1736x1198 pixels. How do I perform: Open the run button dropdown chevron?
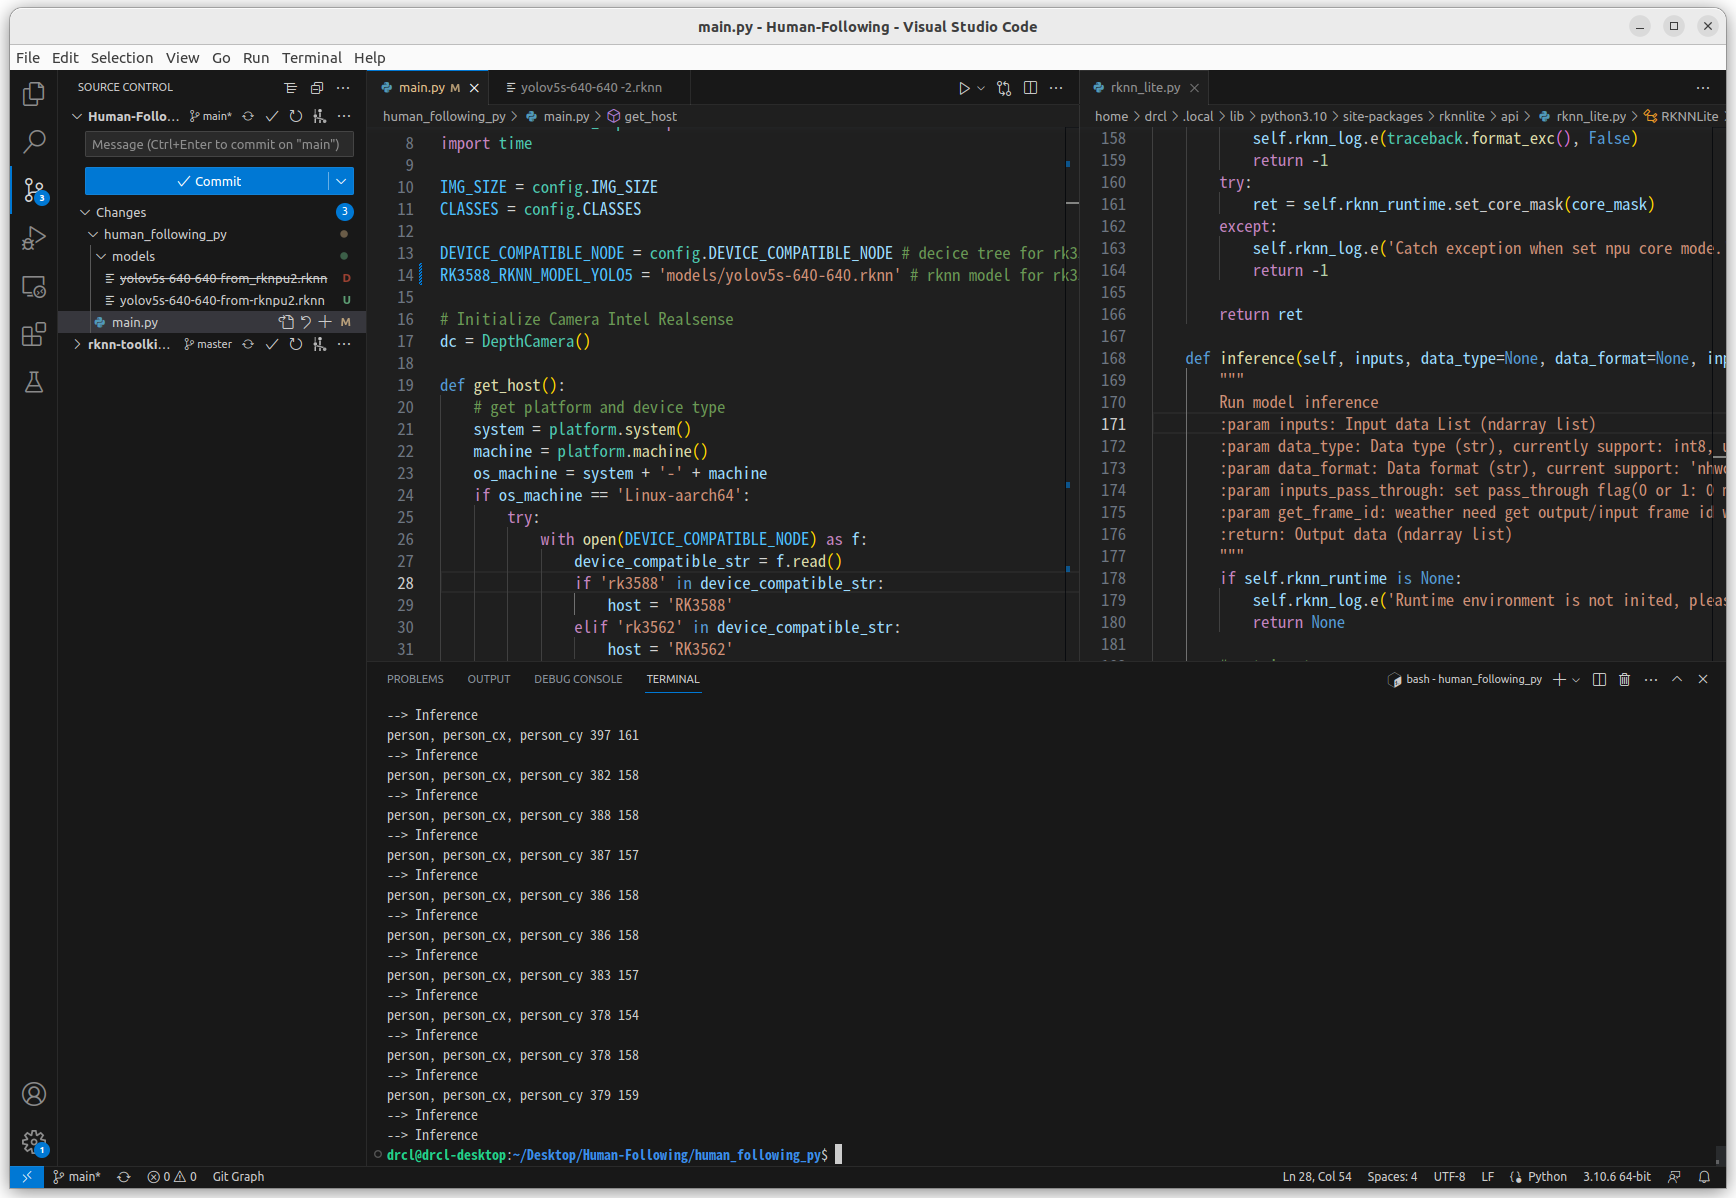[x=981, y=88]
